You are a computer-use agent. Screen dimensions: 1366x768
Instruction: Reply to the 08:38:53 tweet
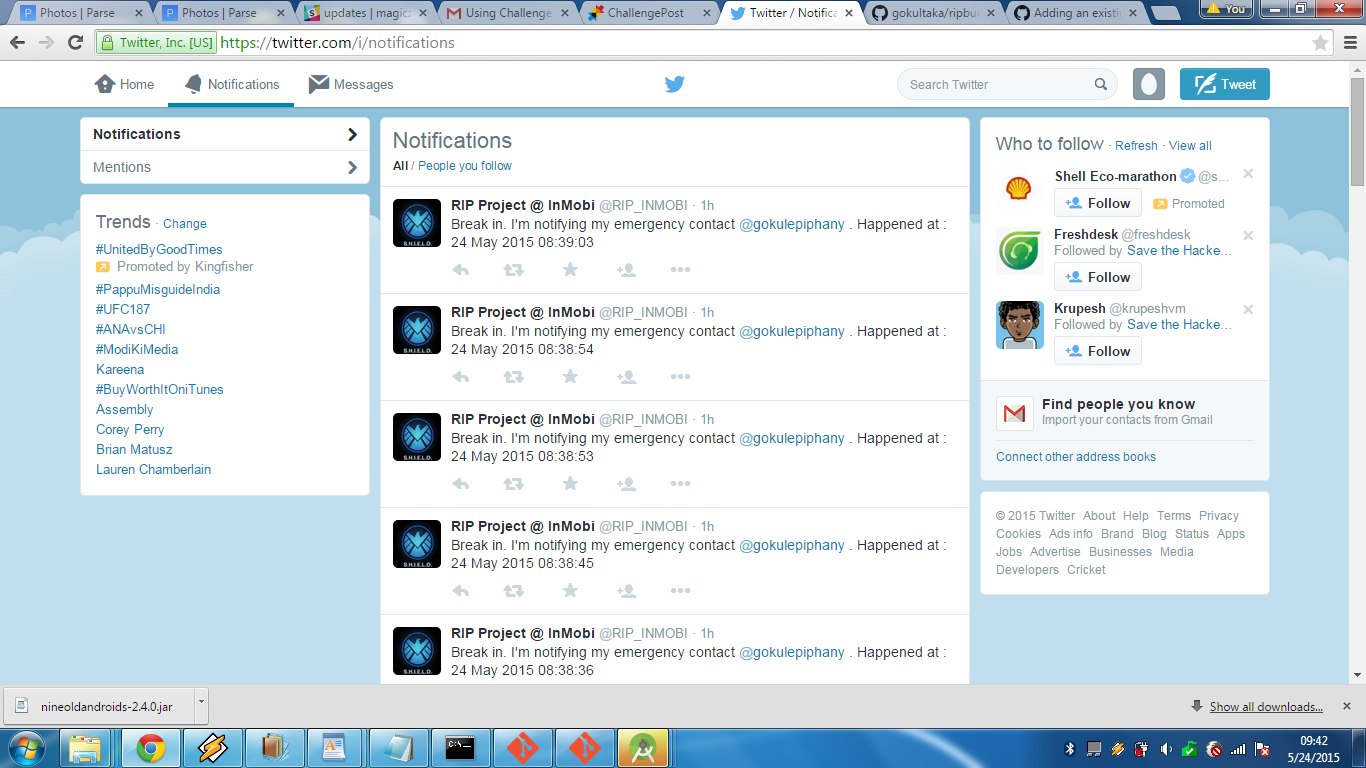click(x=461, y=484)
